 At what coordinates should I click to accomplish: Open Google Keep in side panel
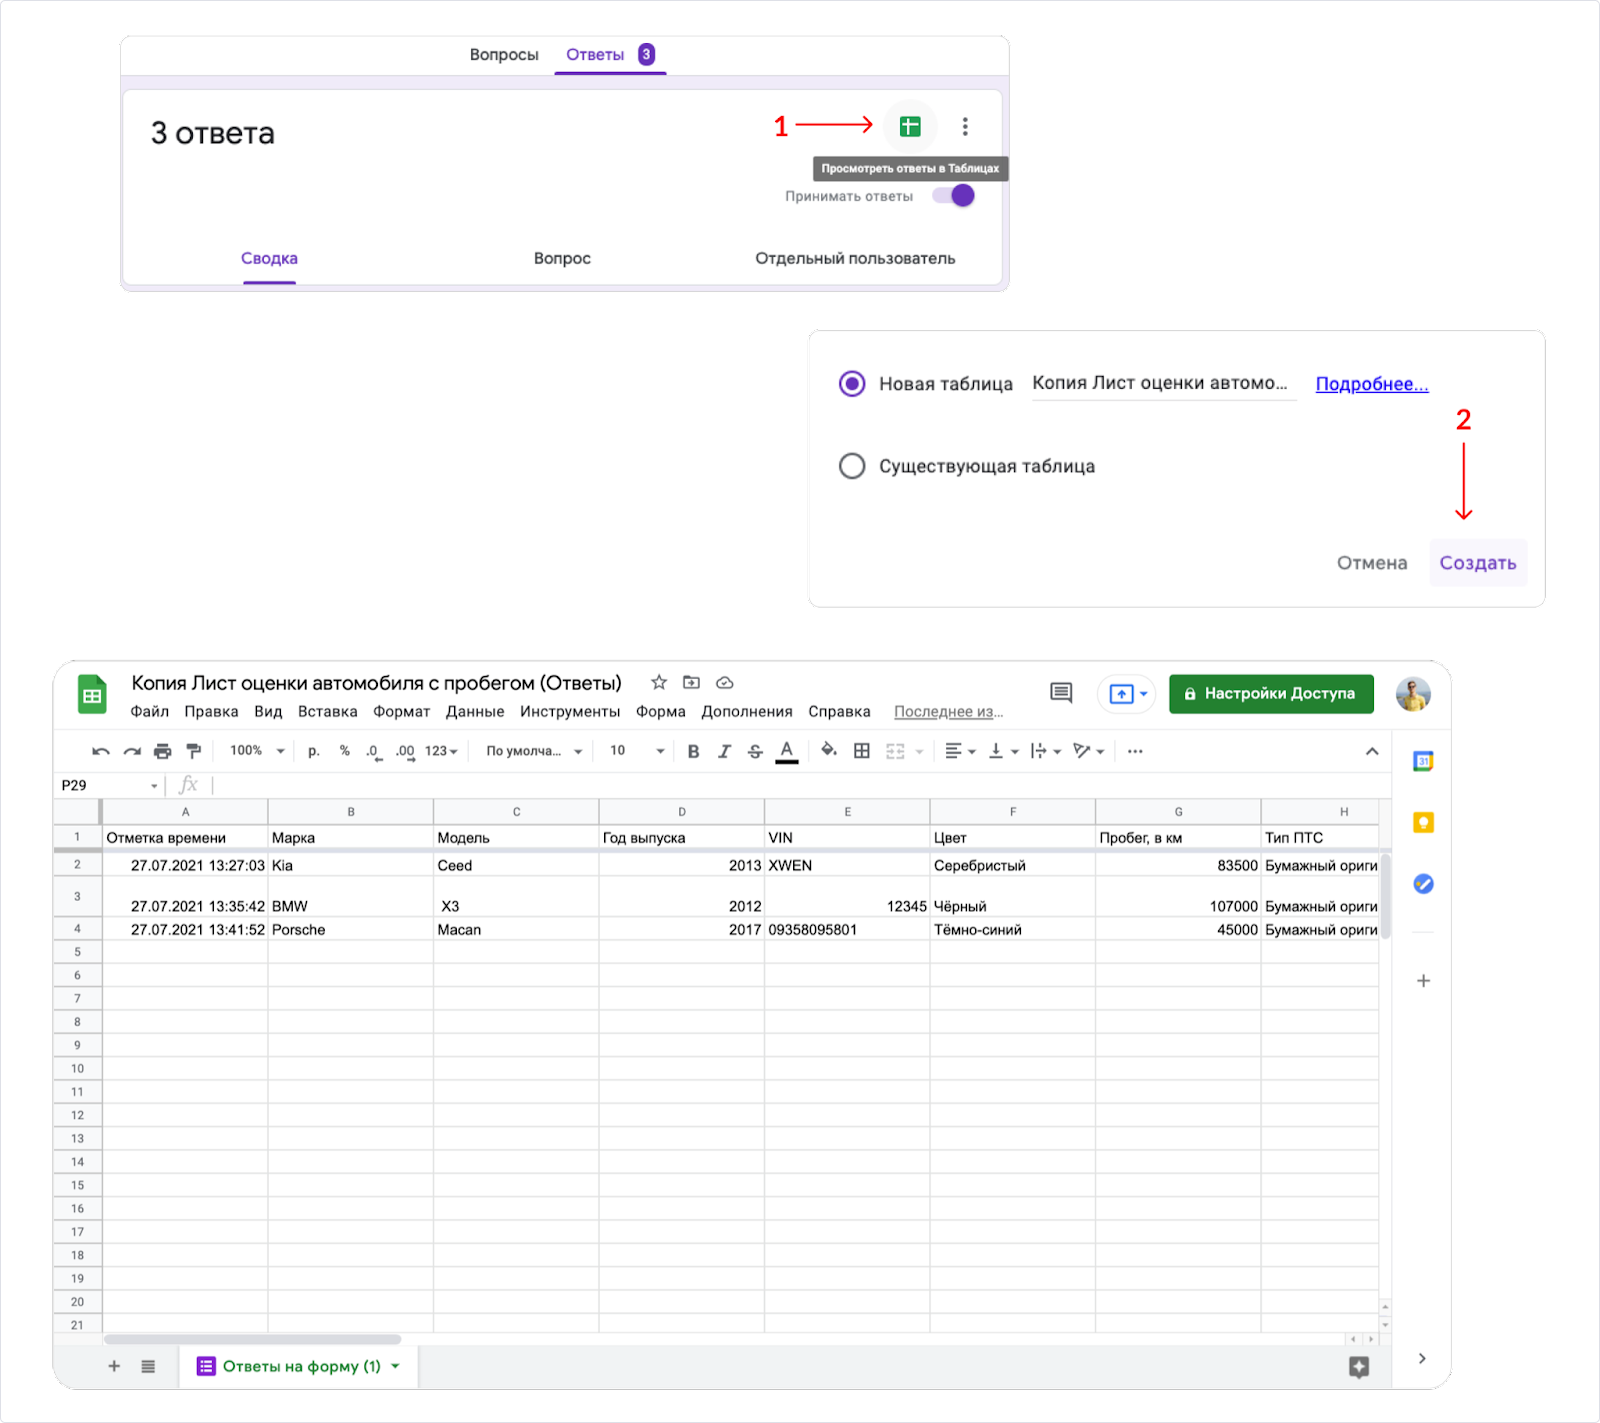pos(1423,823)
